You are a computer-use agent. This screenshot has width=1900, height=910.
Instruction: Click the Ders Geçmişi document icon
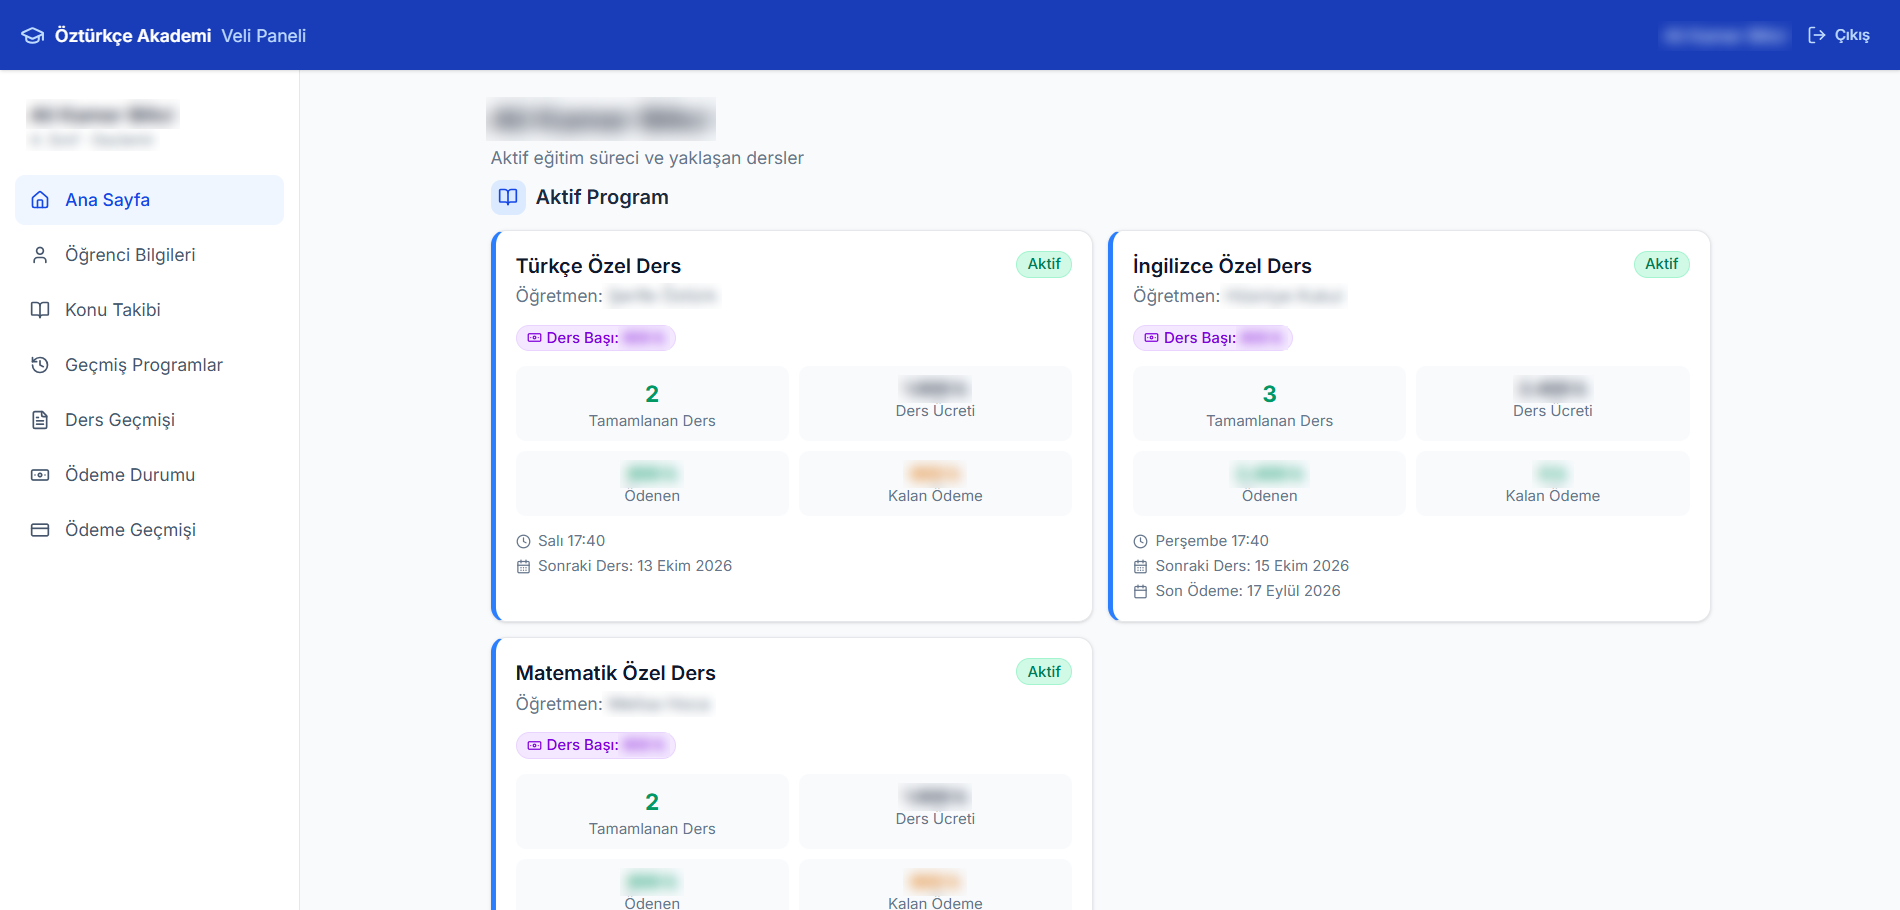point(40,420)
